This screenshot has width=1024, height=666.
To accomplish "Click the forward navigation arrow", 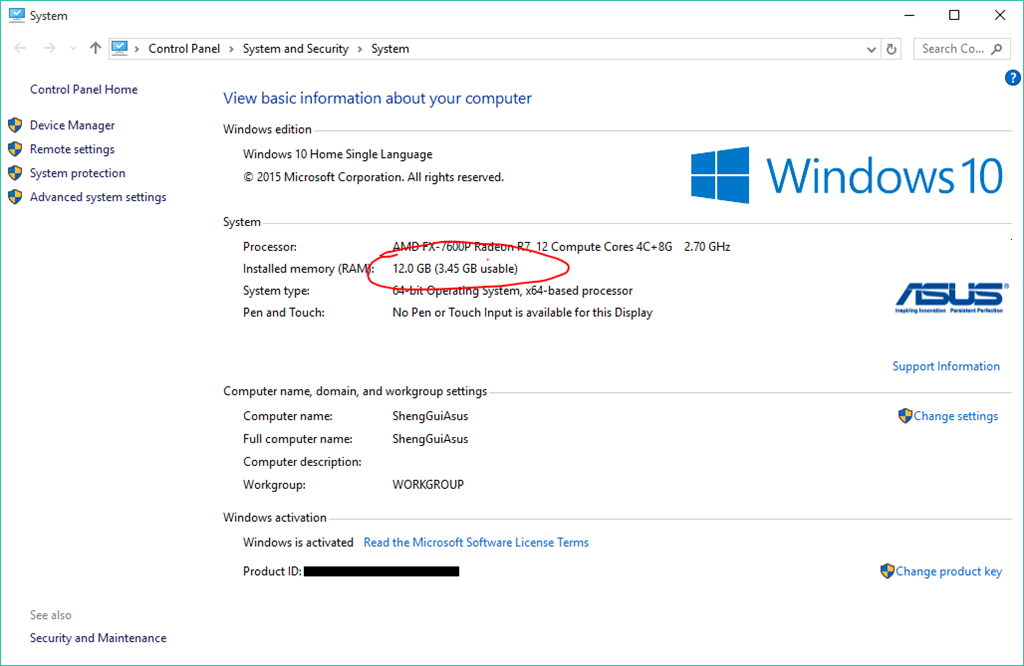I will coord(50,48).
